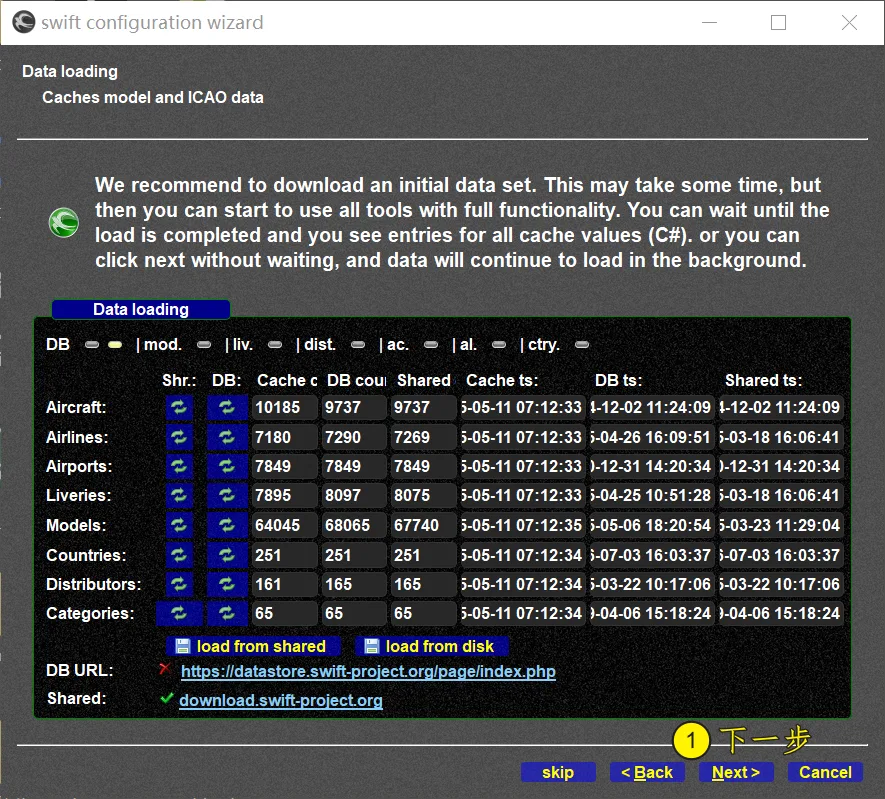
Task: Select the Data loading group tab
Action: pyautogui.click(x=141, y=309)
